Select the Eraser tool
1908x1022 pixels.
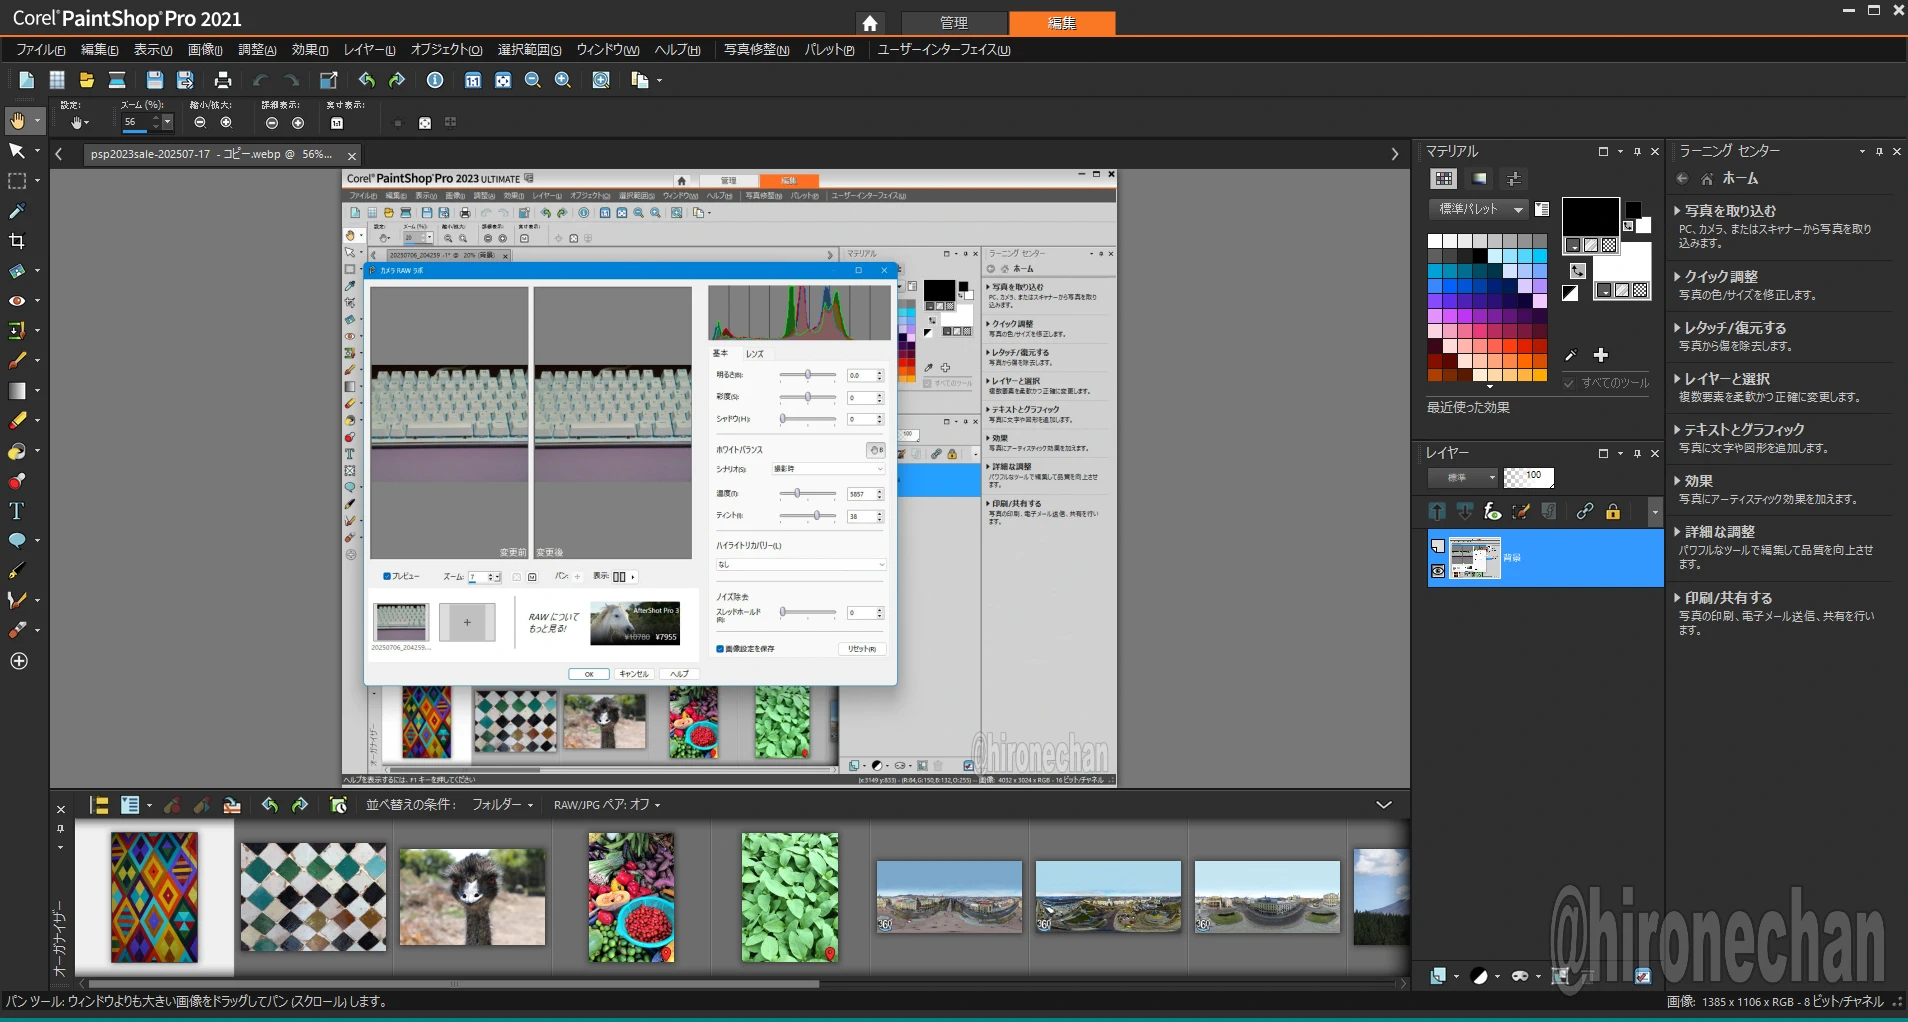[17, 421]
